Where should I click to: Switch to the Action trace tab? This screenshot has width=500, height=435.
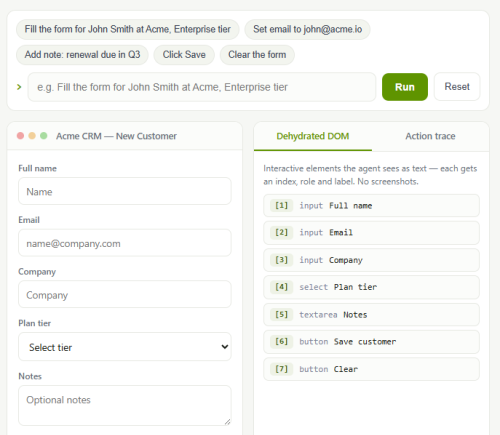click(430, 136)
